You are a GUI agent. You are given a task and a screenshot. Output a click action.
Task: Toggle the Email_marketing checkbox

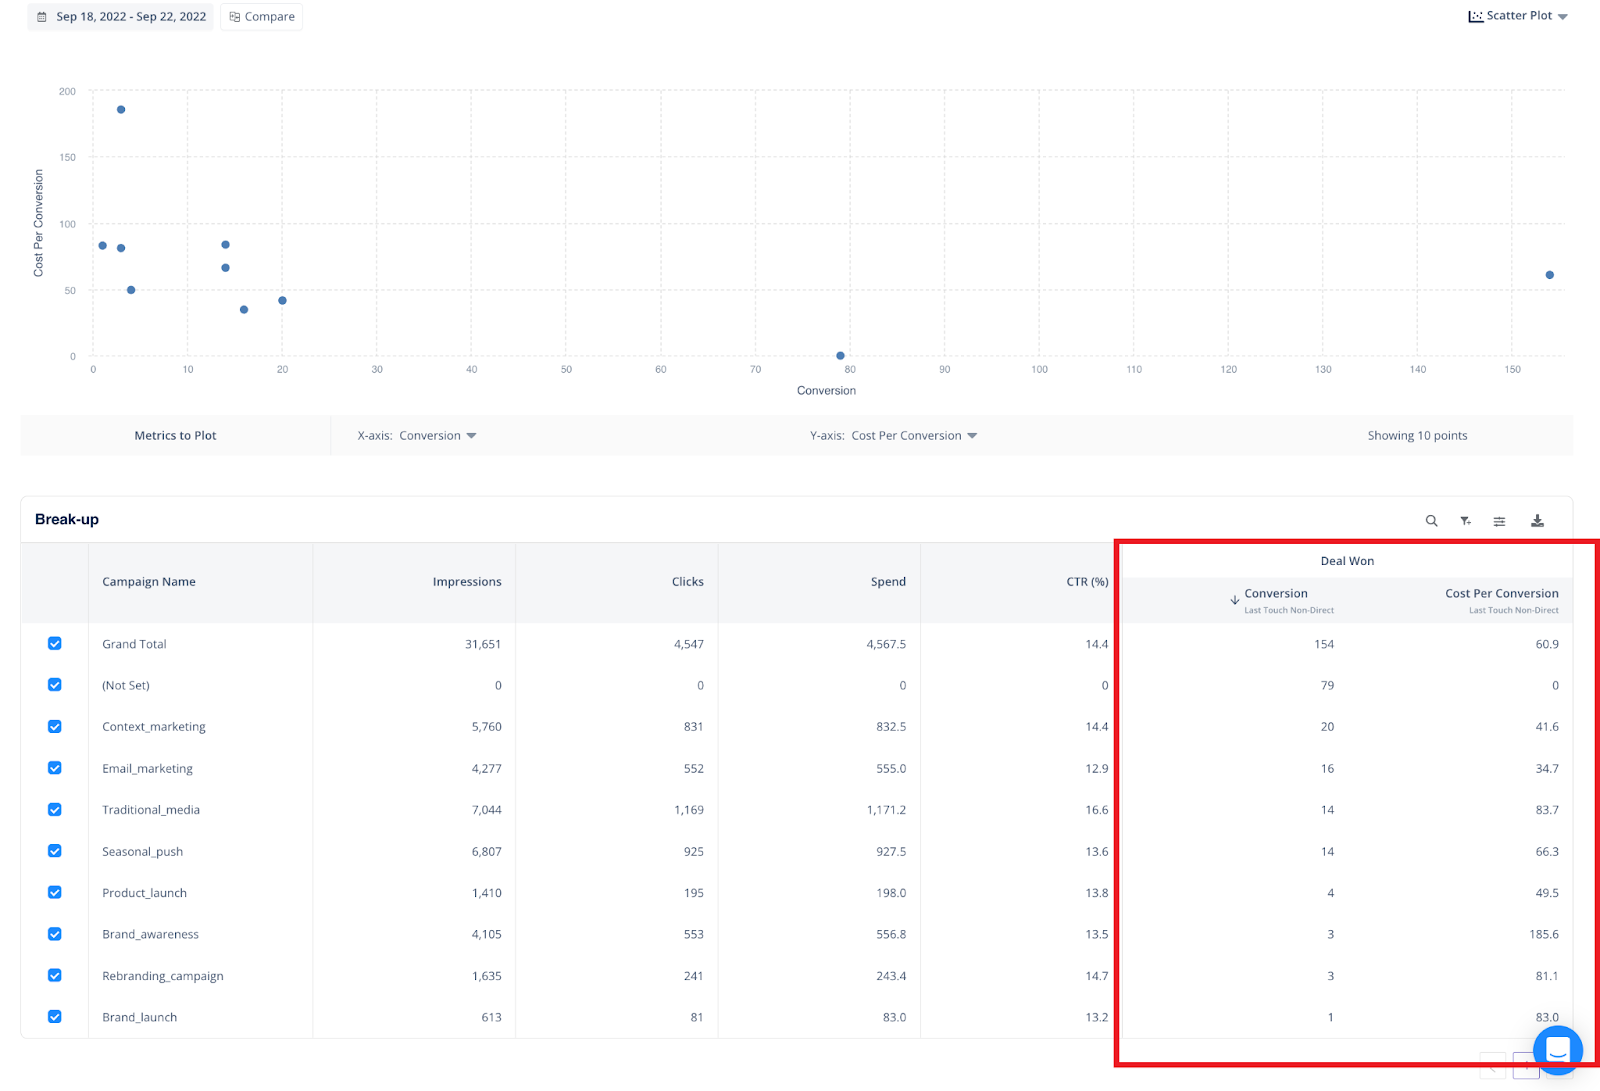[55, 768]
